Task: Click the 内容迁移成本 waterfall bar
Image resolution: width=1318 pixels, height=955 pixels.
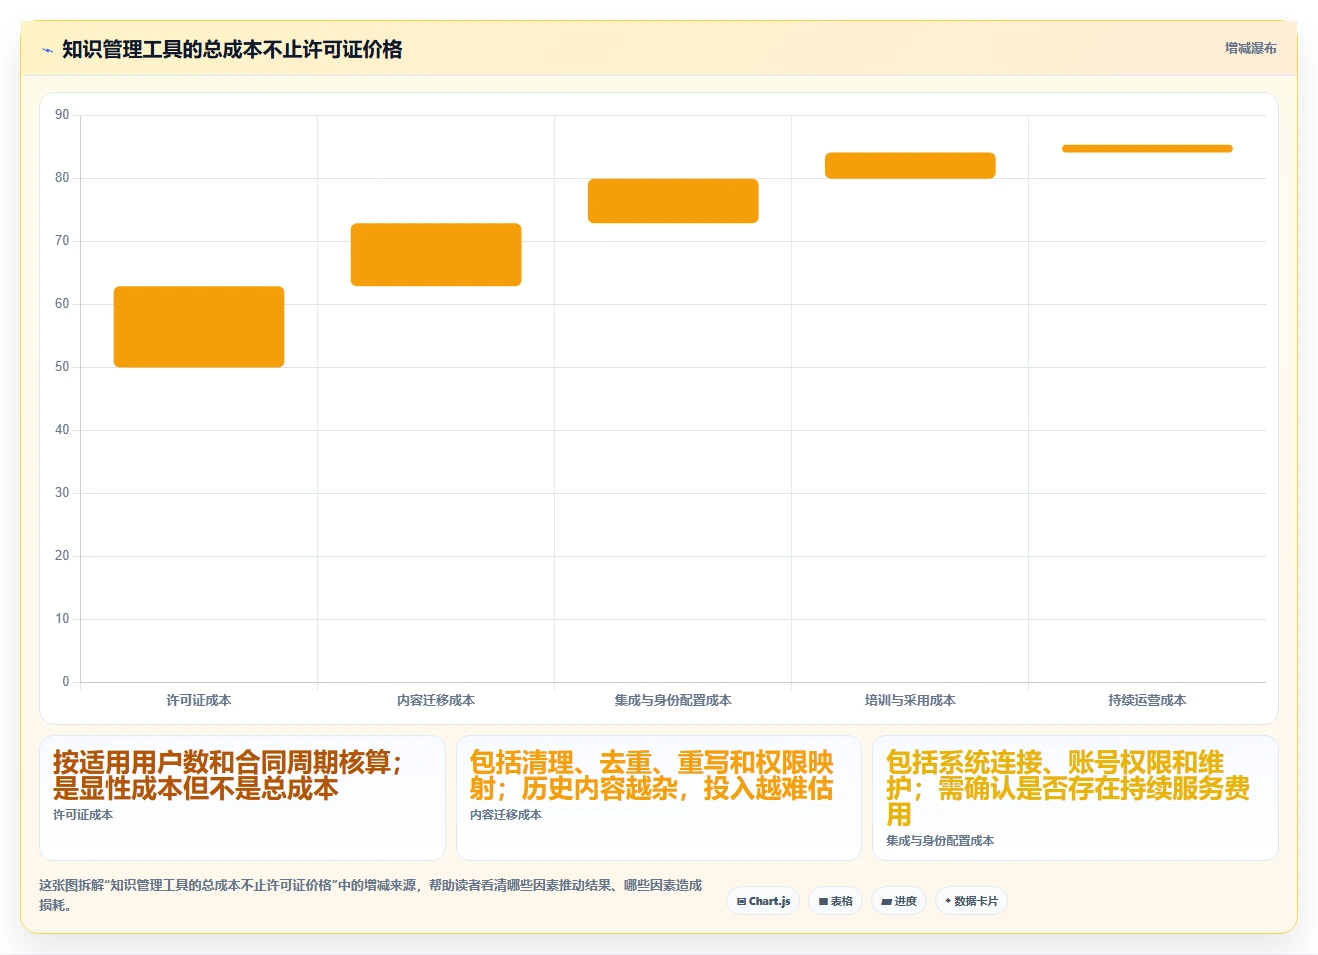Action: pos(436,255)
